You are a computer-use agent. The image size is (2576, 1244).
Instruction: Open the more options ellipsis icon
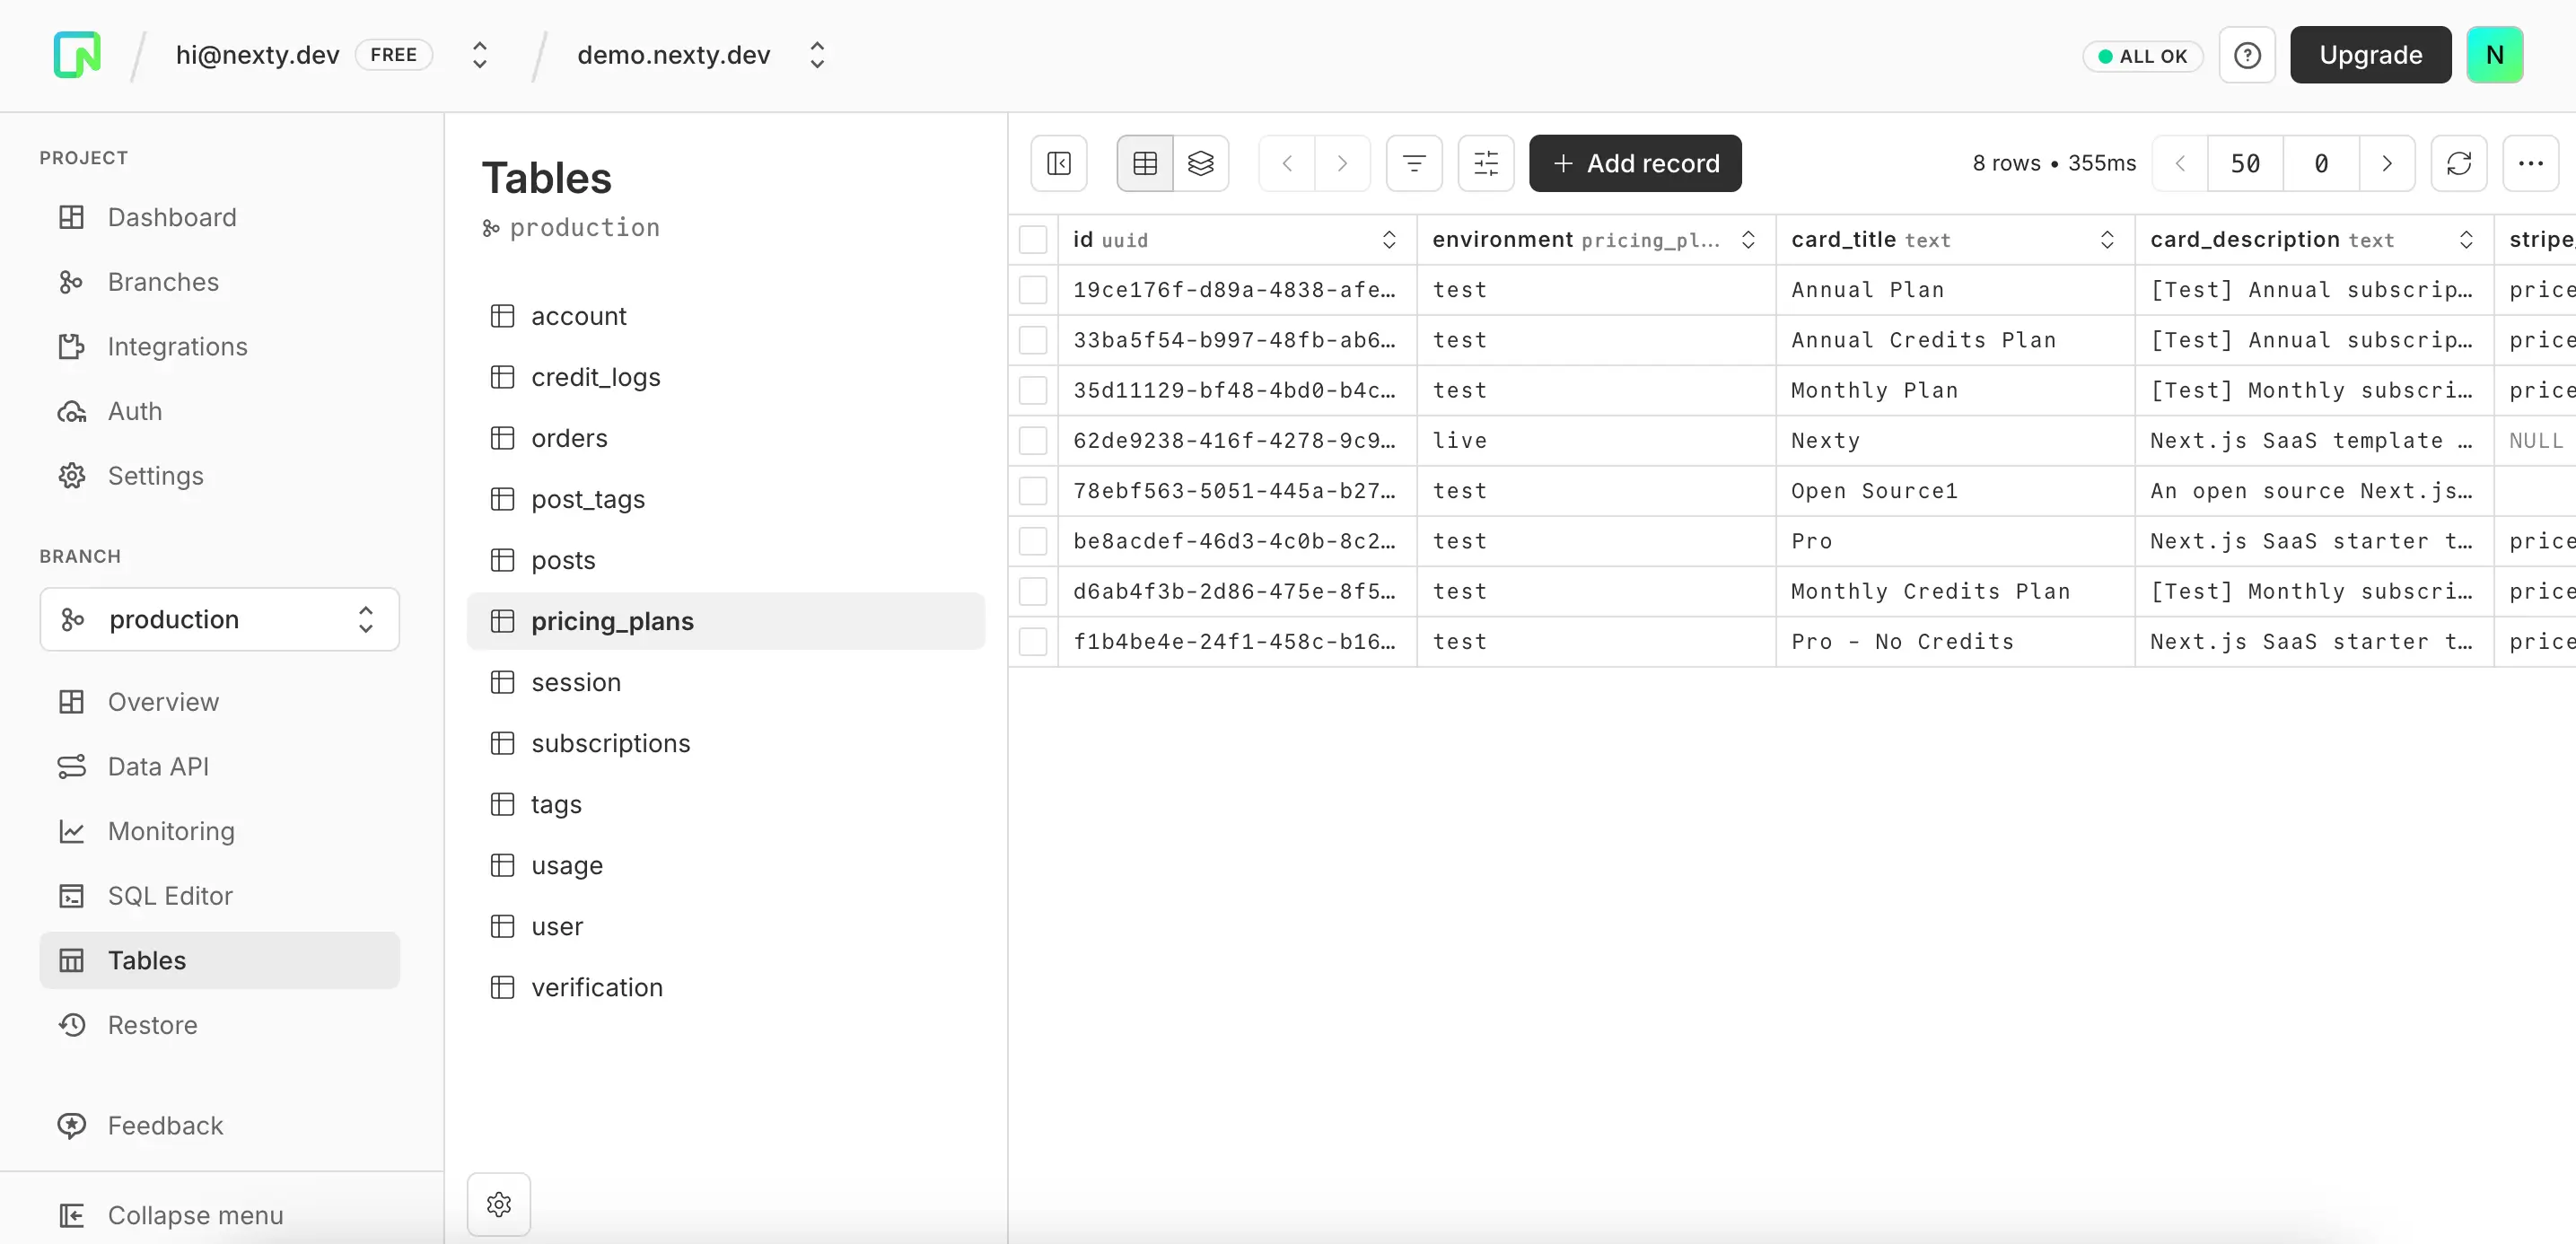coord(2529,163)
